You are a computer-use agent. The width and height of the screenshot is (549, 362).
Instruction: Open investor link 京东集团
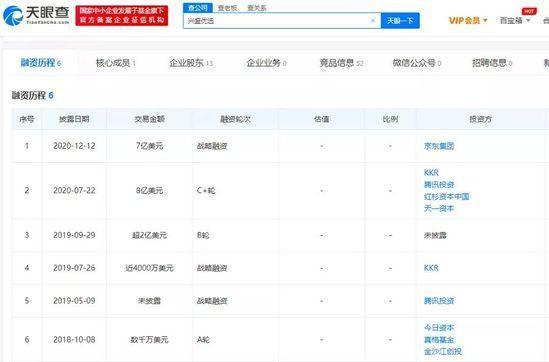click(439, 146)
